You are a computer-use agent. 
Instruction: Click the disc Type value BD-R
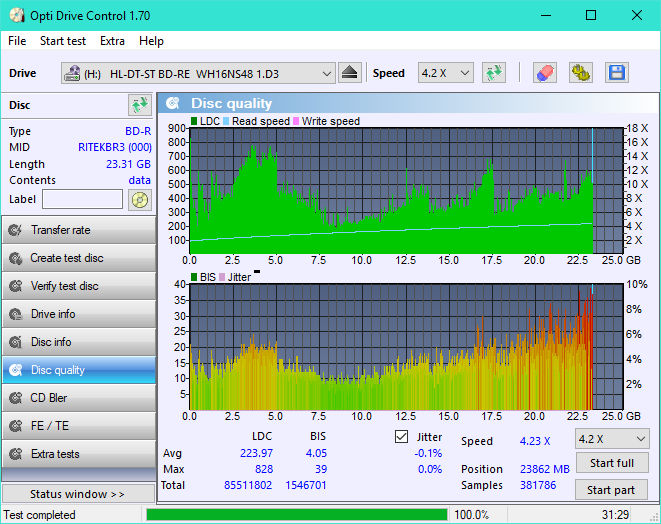pos(138,131)
